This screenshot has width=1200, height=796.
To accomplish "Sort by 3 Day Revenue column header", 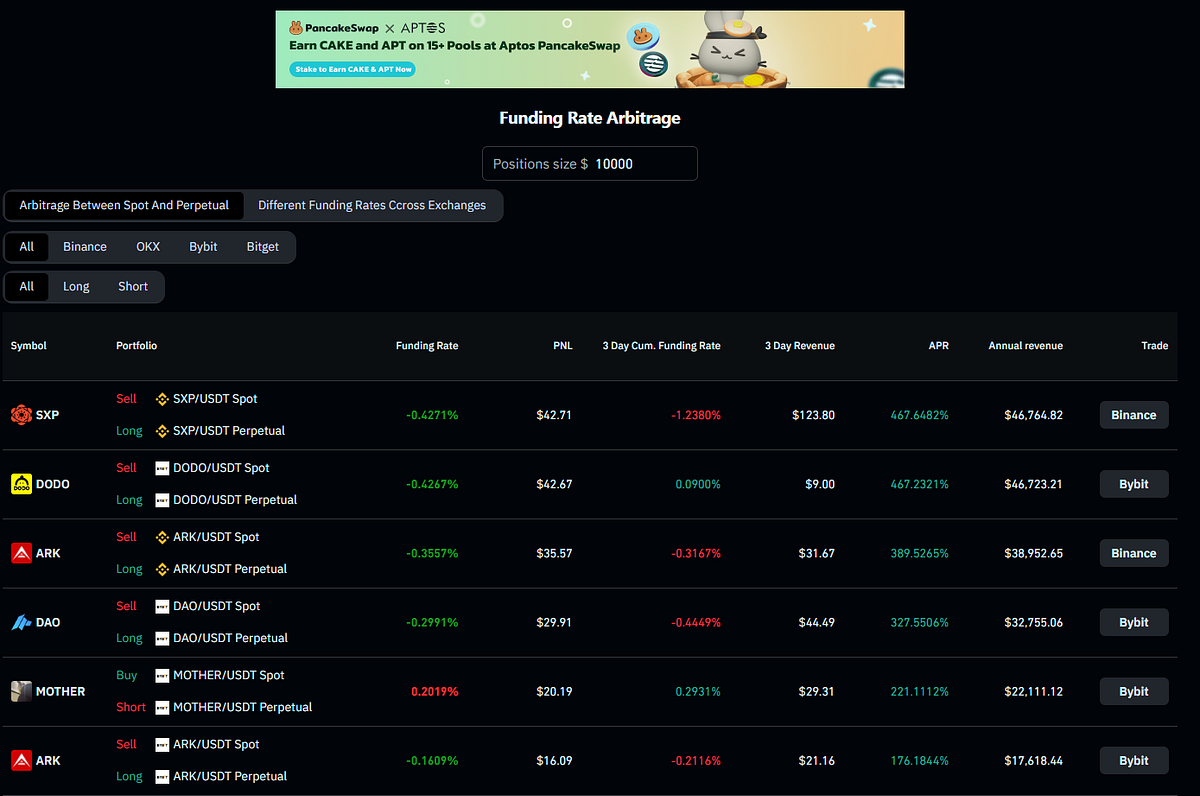I will pyautogui.click(x=800, y=346).
